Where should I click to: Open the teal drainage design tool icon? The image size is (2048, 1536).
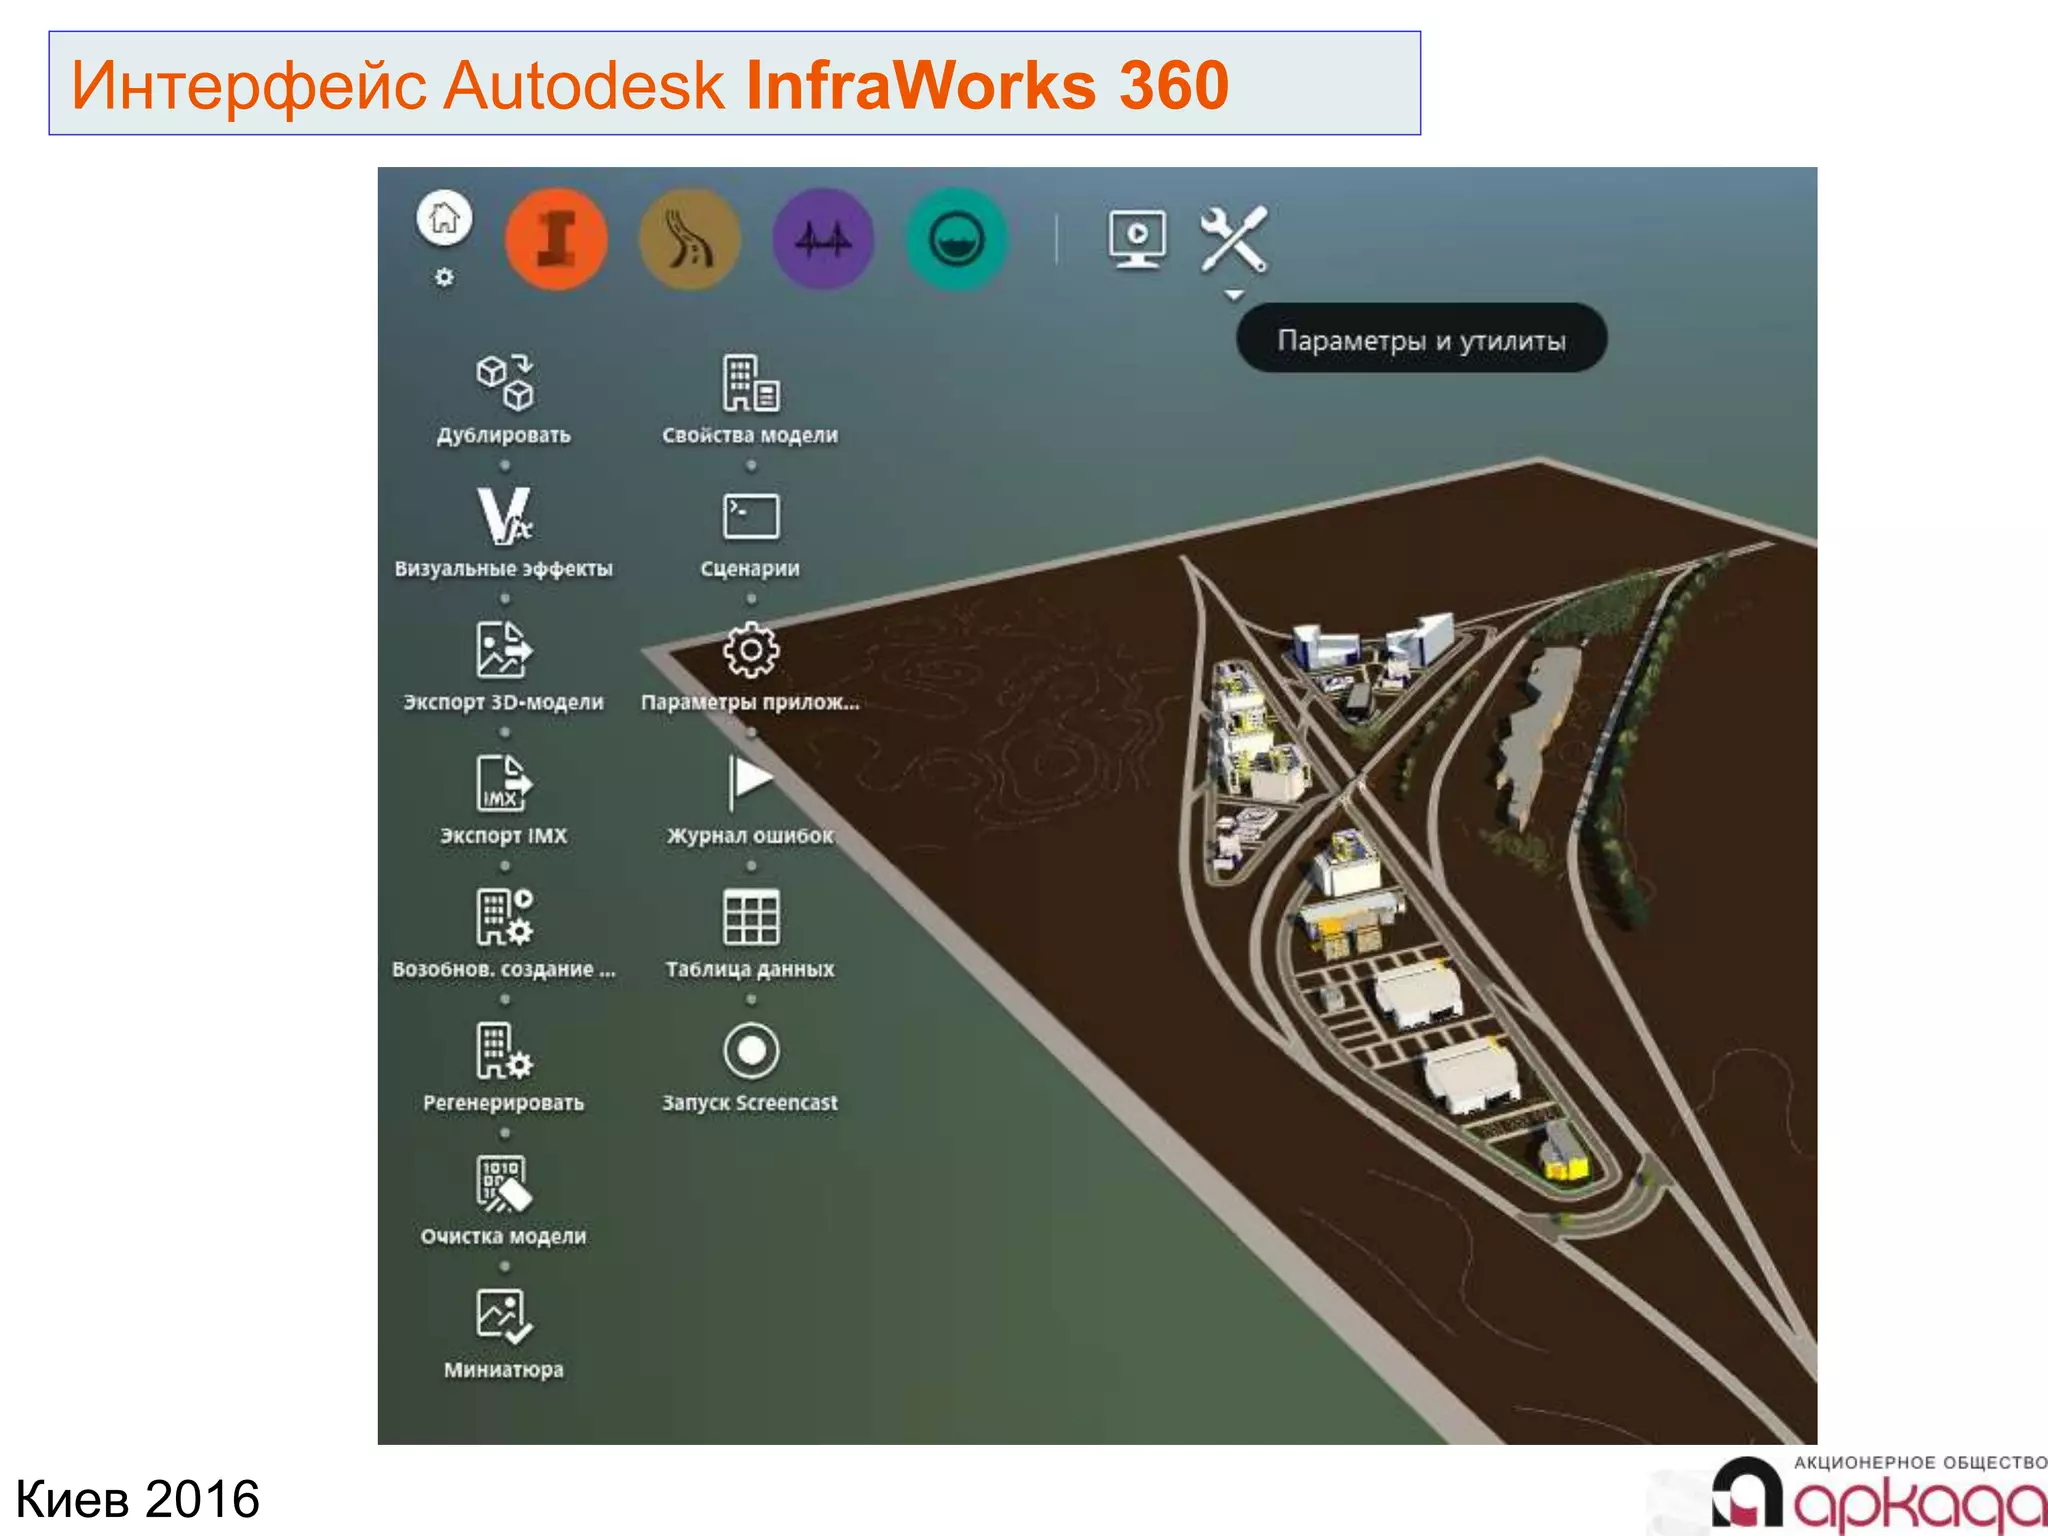click(x=957, y=239)
